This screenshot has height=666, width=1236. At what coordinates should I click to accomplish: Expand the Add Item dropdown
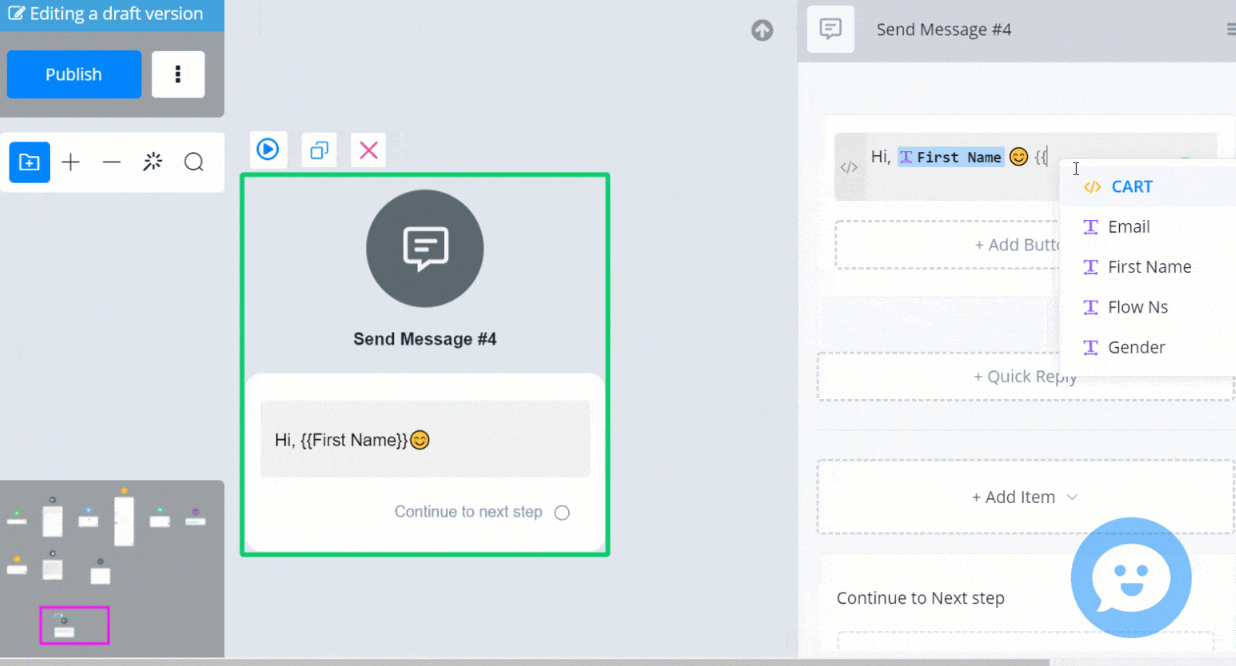click(x=1026, y=497)
